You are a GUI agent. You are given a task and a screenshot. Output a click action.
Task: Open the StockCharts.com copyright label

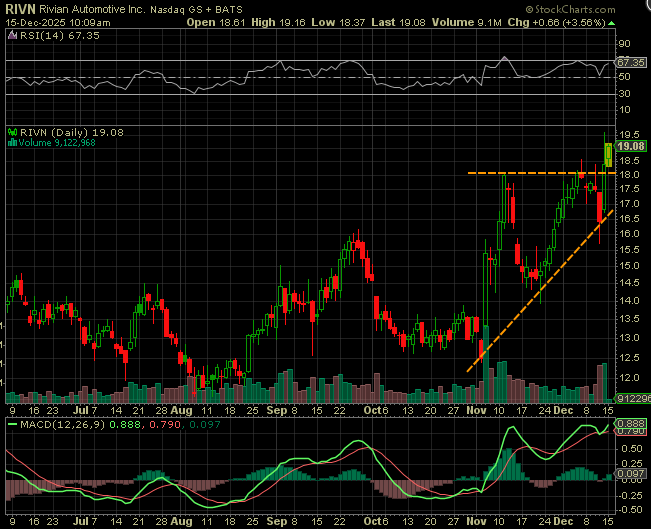tap(570, 9)
